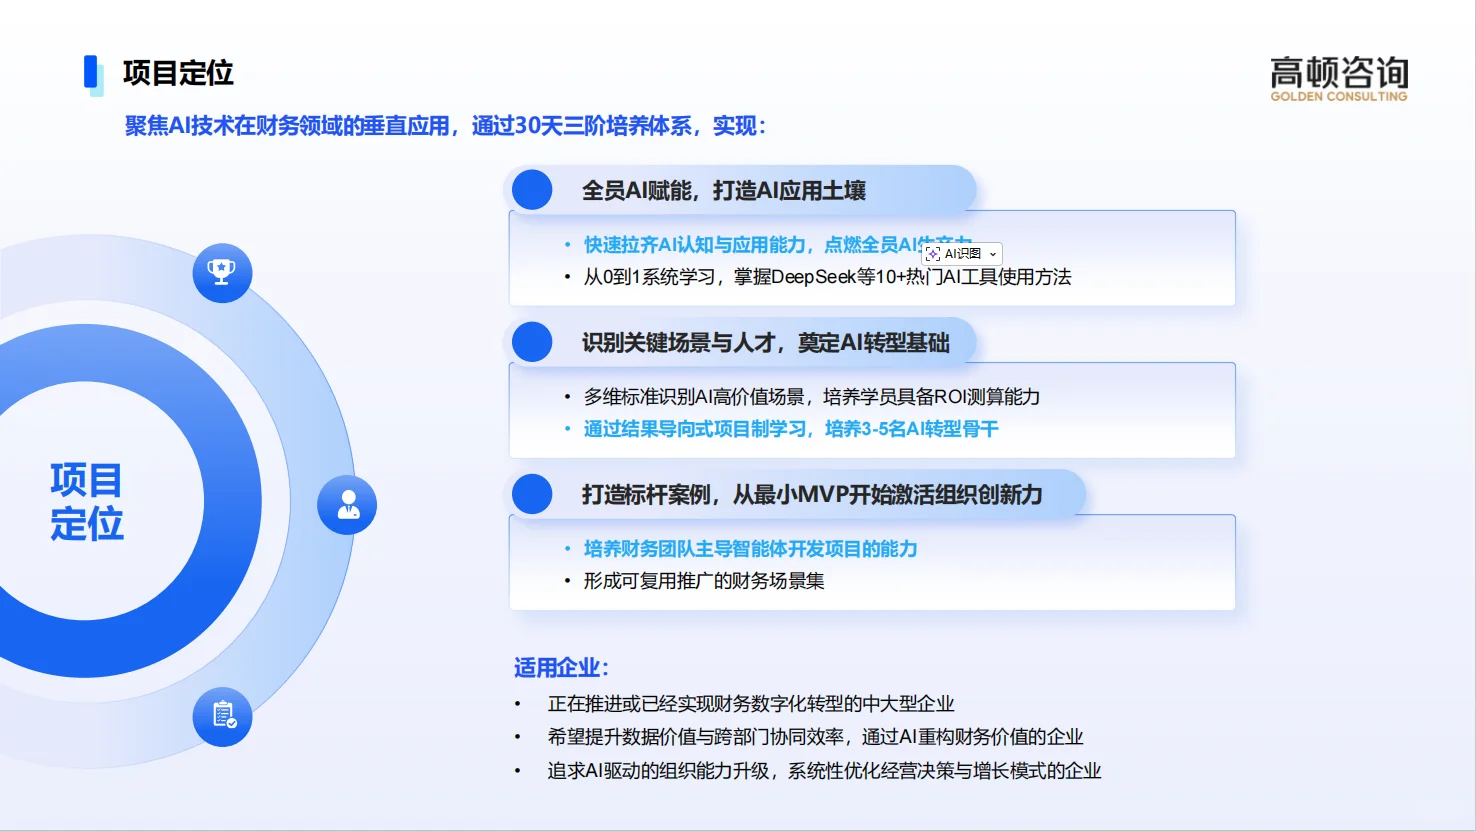The height and width of the screenshot is (832, 1476).
Task: Click the 项目定位 label in the circle
Action: [x=86, y=503]
